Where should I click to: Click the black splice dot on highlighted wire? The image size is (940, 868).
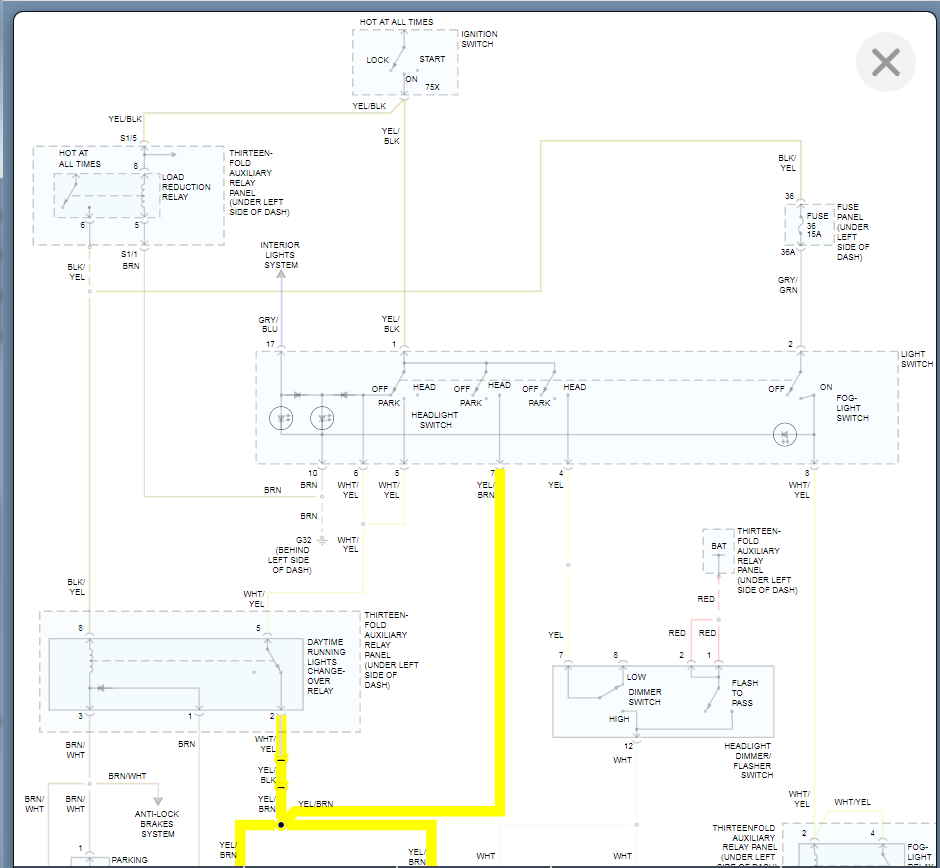pos(281,825)
